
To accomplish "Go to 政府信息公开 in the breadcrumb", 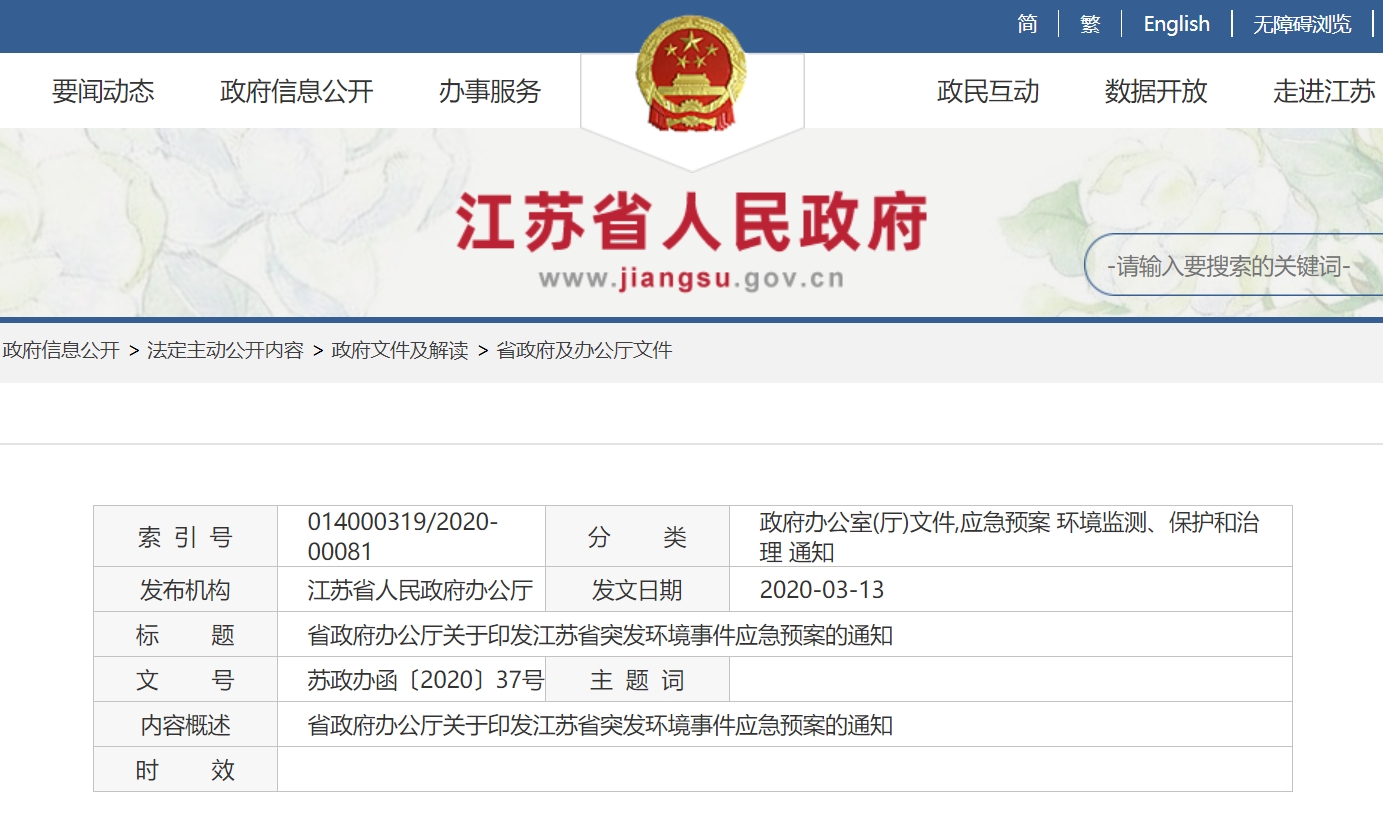I will tap(61, 350).
